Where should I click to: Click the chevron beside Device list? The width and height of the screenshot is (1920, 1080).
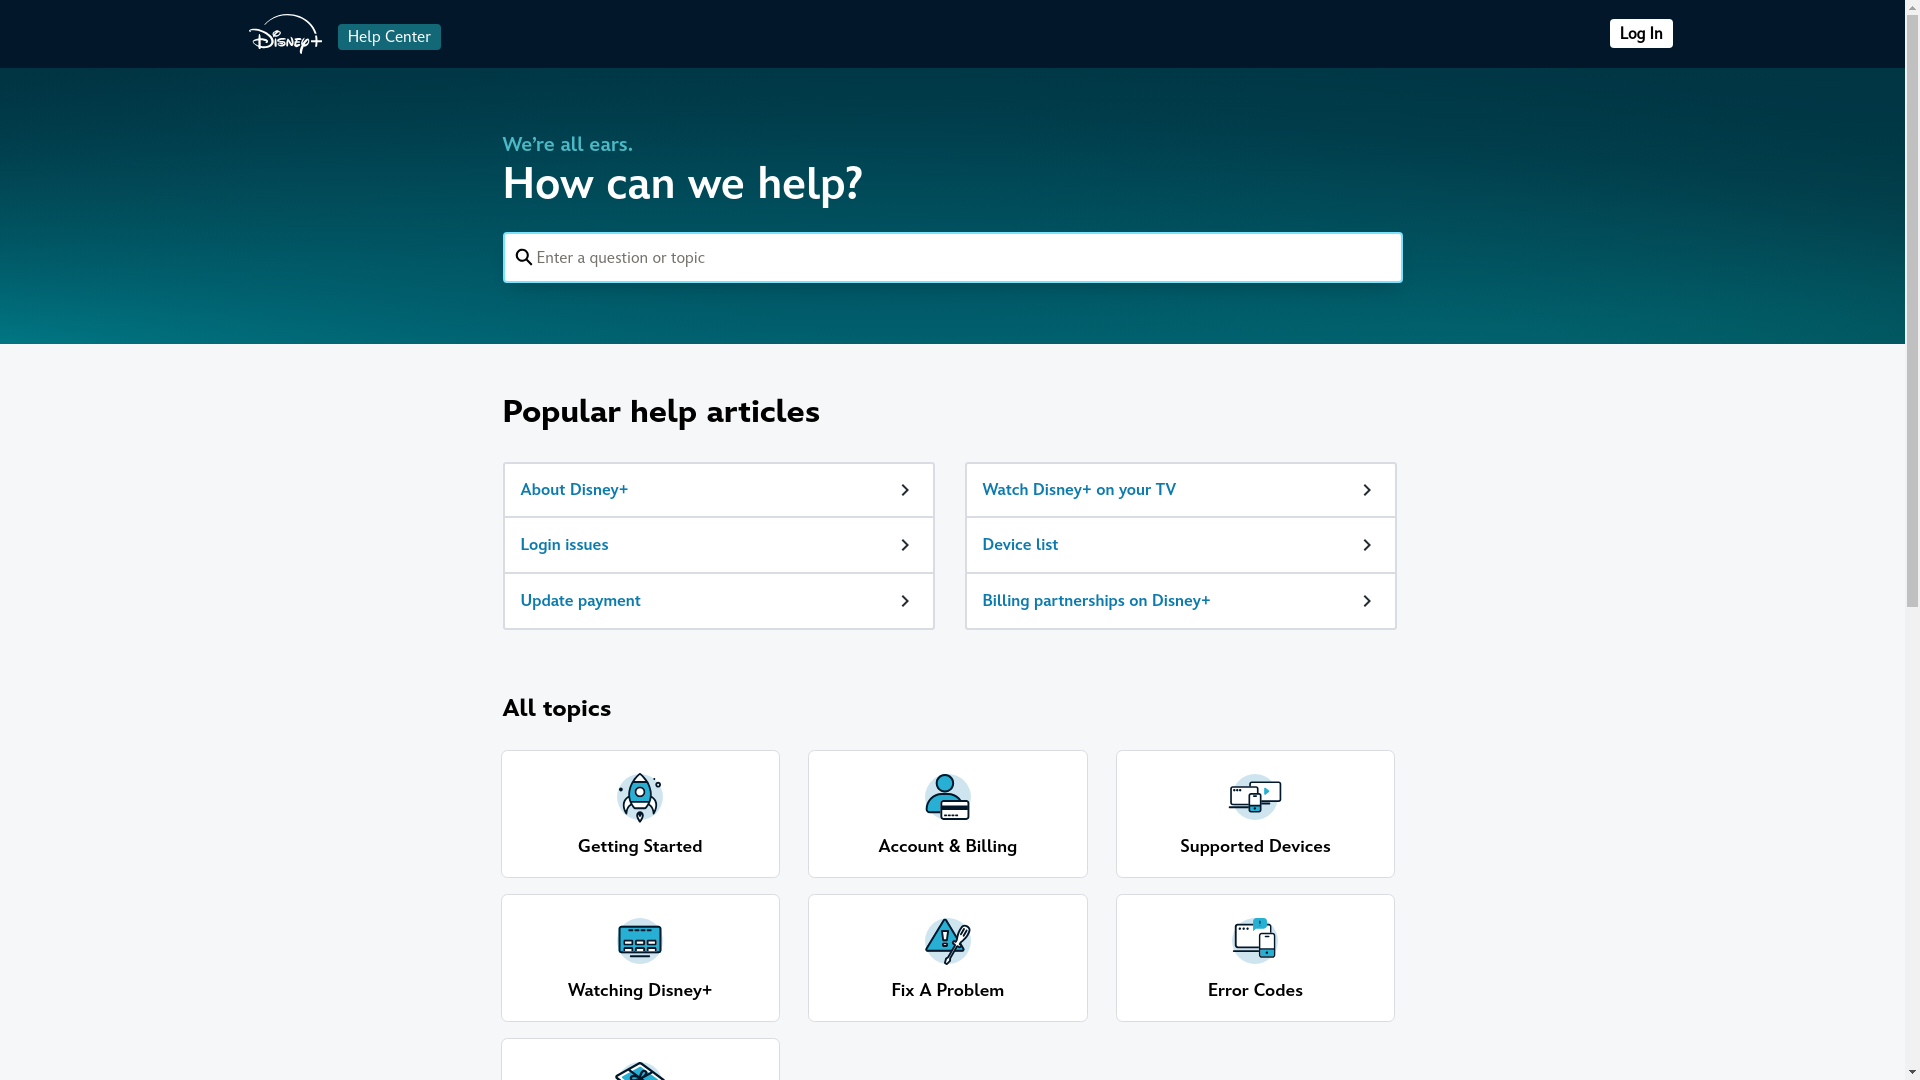coord(1367,545)
